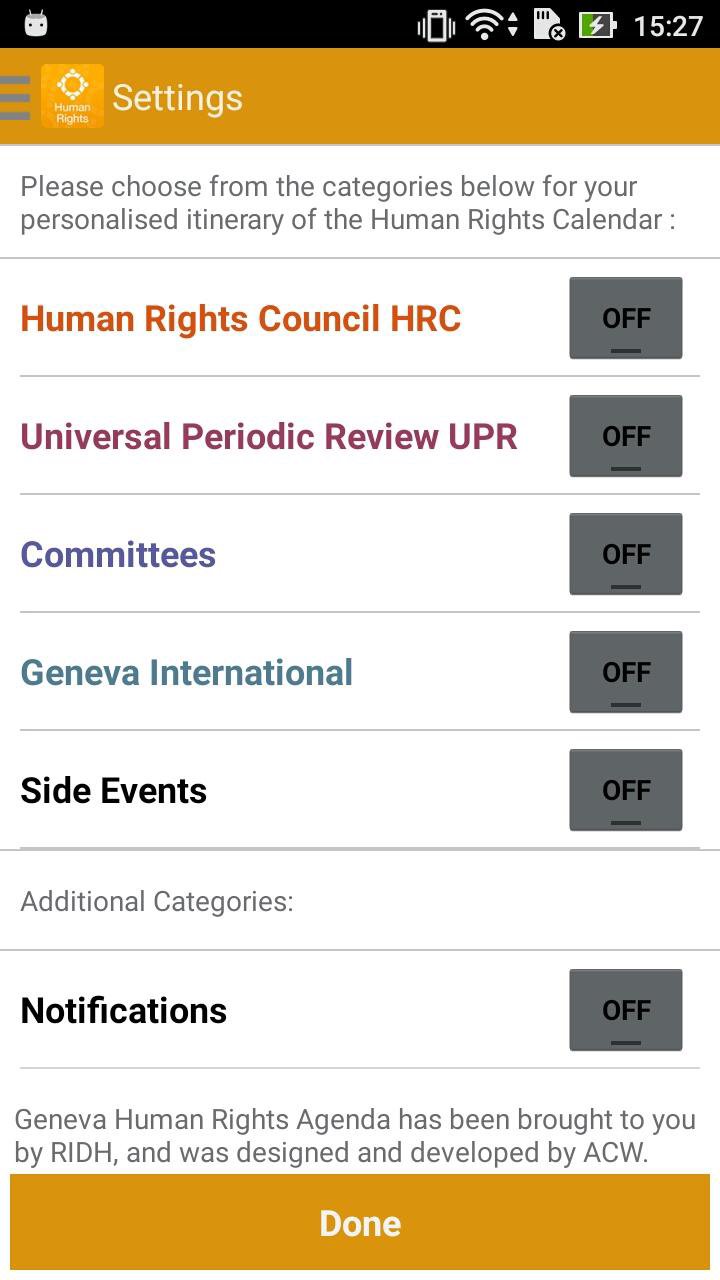This screenshot has height=1280, width=720.
Task: Enable Human Rights Council HRC toggle
Action: 626,318
